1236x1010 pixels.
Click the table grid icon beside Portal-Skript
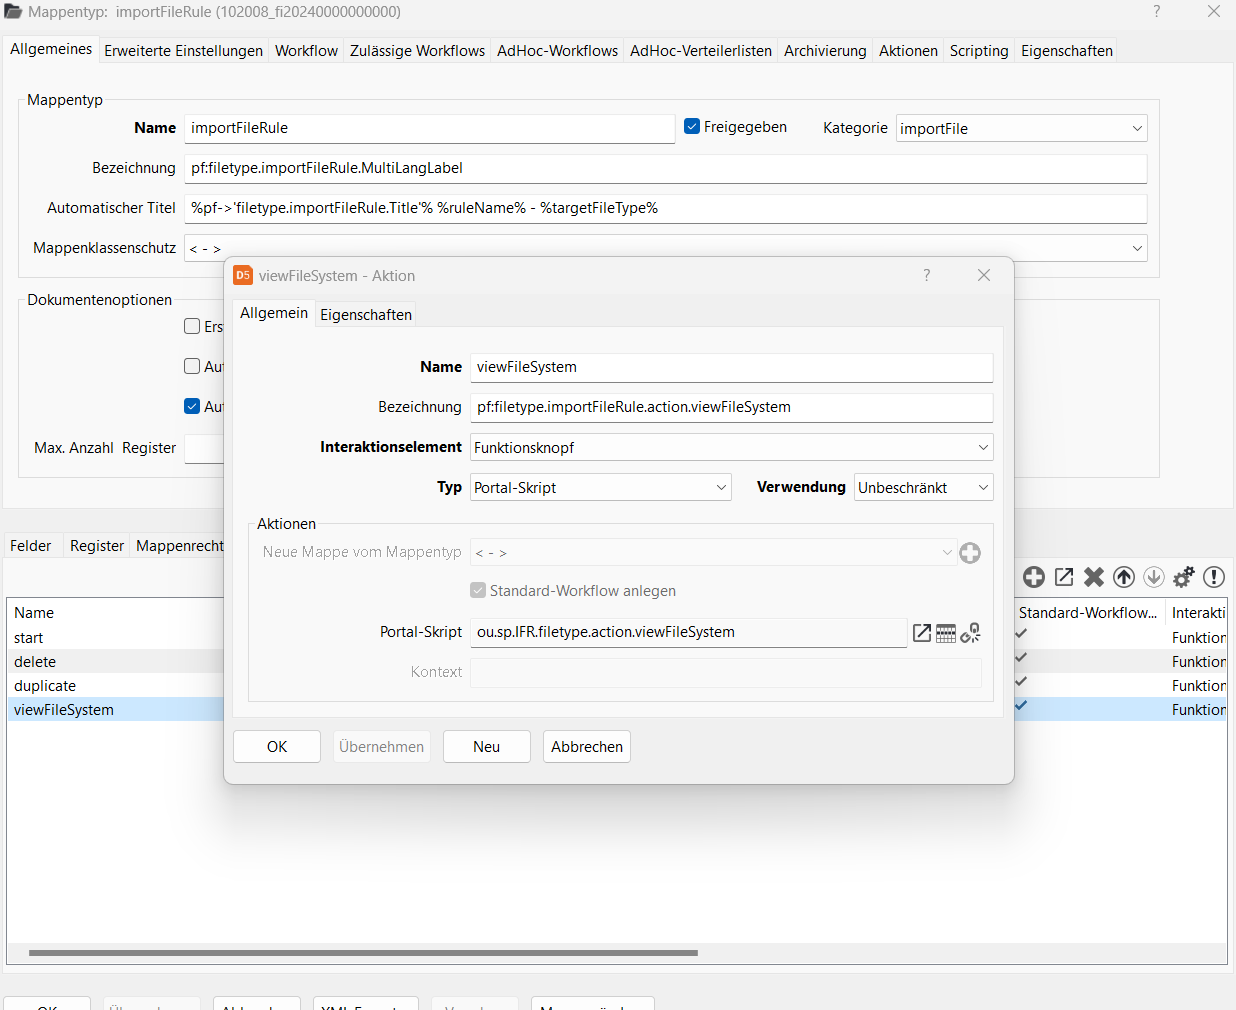click(x=946, y=633)
